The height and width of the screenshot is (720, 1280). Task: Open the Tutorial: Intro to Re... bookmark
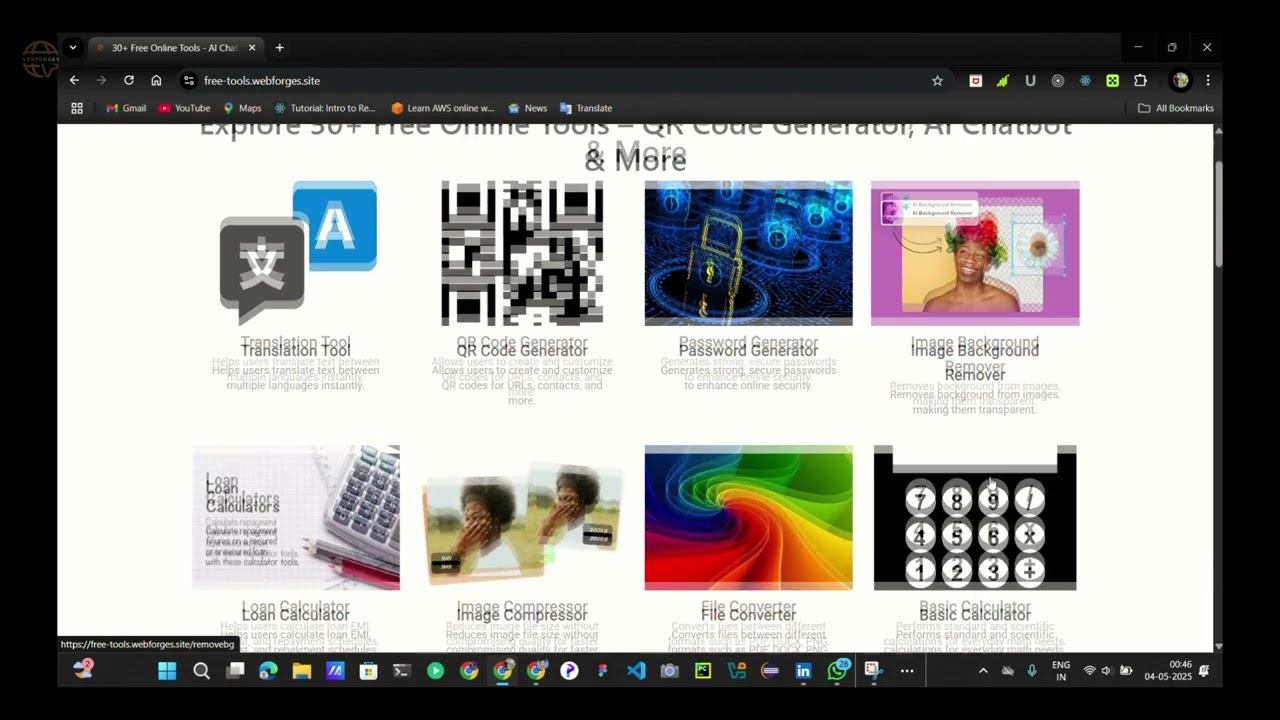(x=325, y=108)
